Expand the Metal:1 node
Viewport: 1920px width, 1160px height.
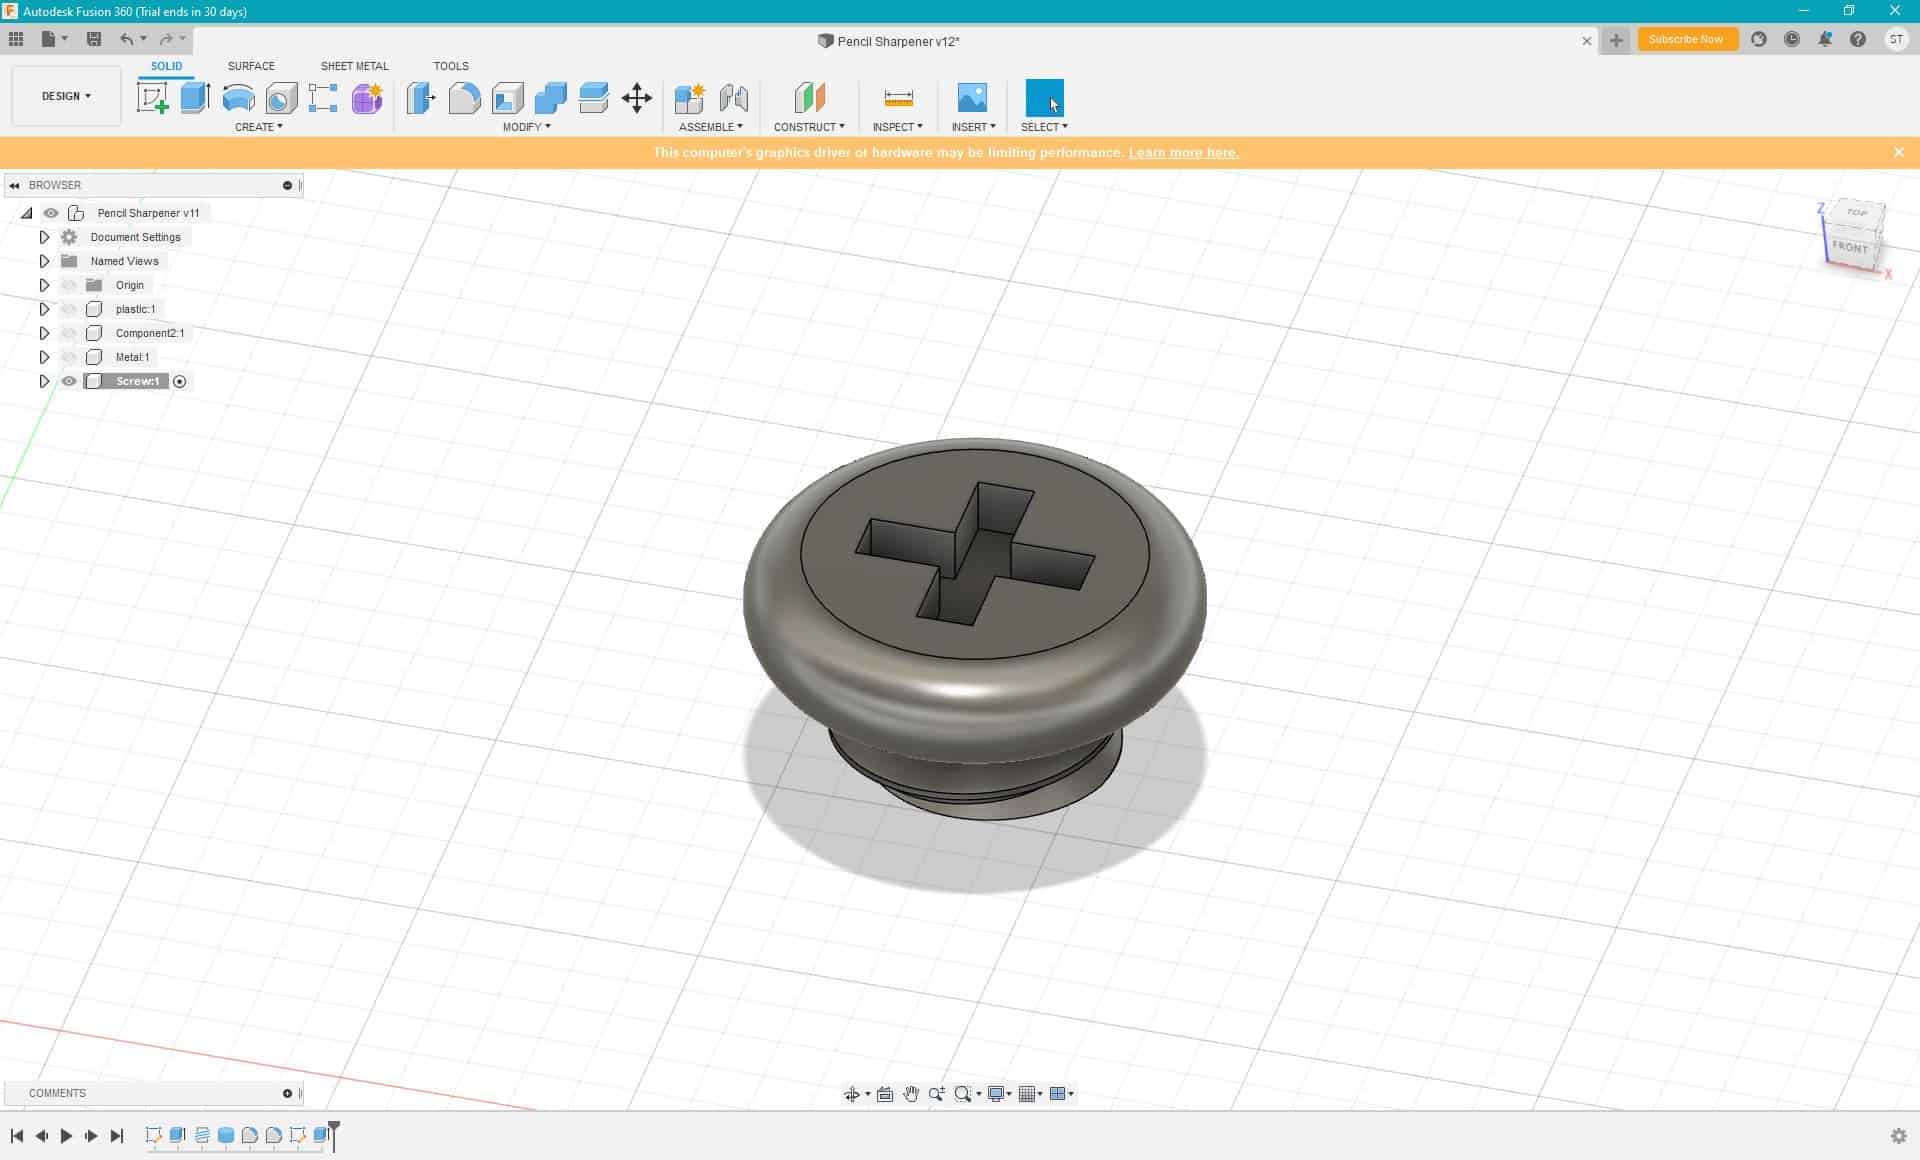(x=44, y=357)
